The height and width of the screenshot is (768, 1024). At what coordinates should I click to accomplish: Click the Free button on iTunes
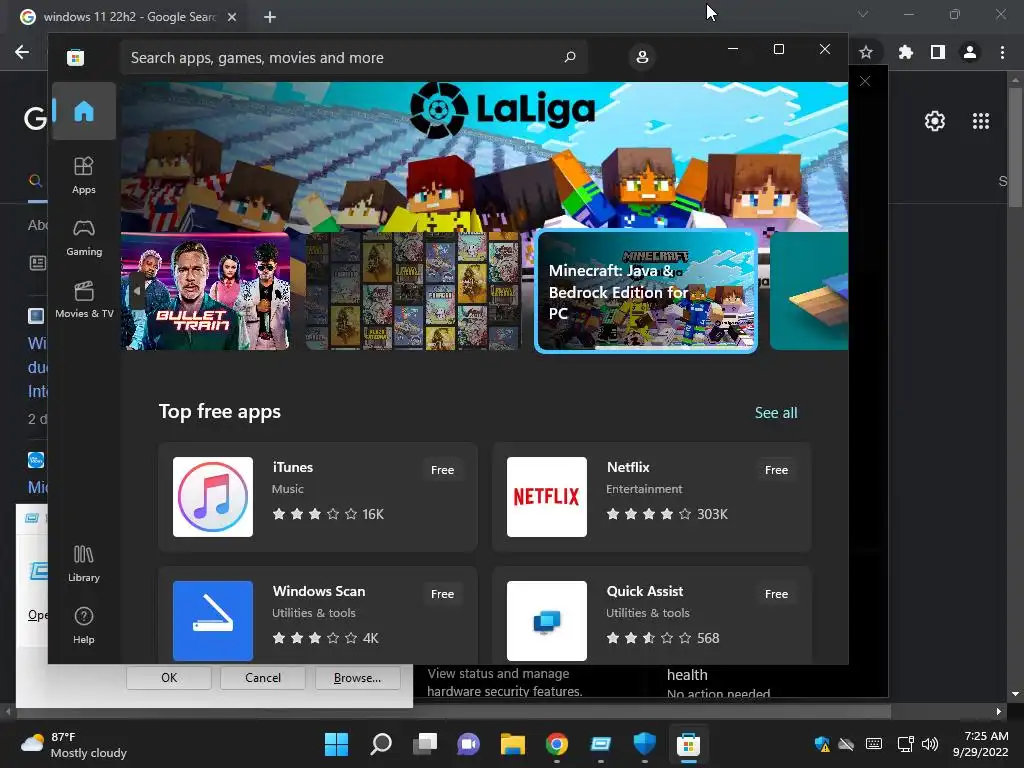tap(442, 470)
